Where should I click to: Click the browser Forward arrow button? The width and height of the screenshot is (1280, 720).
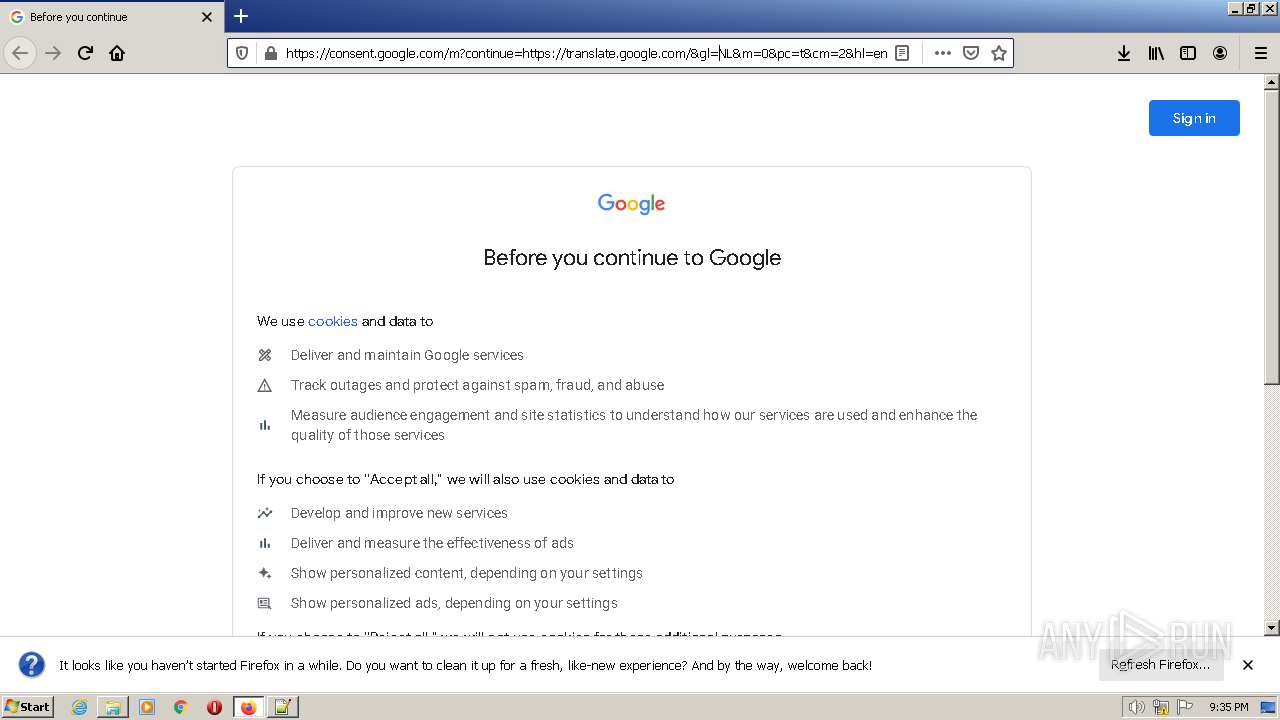tap(53, 53)
